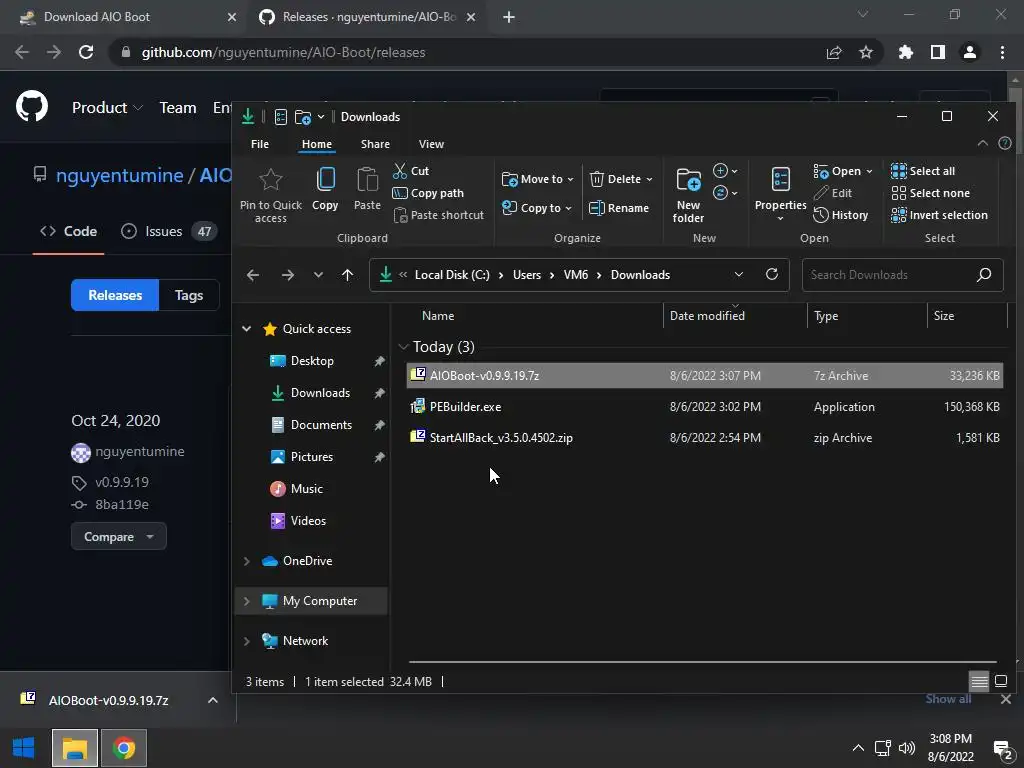Share this page from address bar

click(x=834, y=52)
